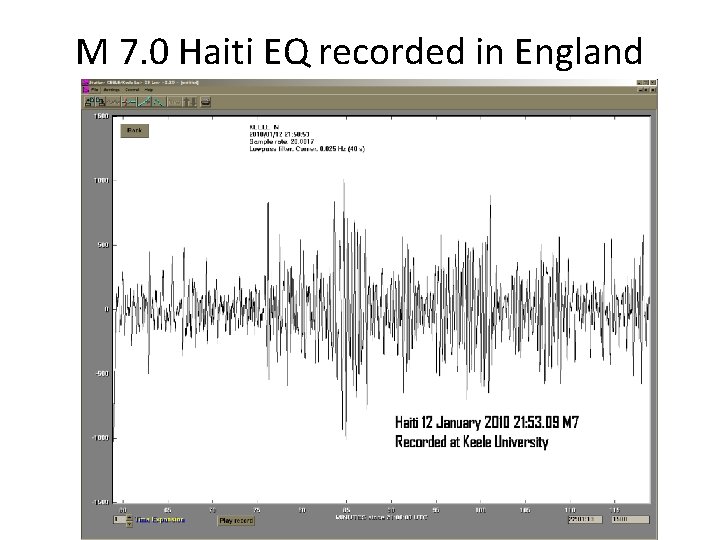Click the 'MINUTES since' axis label
This screenshot has width=720, height=540.
pos(381,518)
